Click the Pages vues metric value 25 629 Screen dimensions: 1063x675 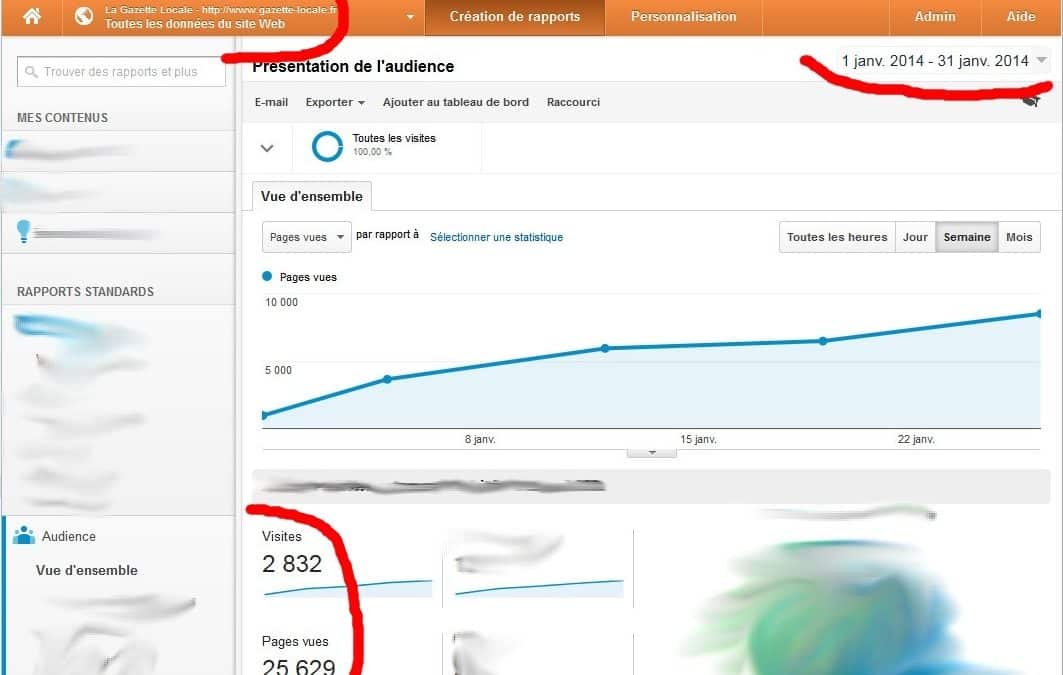pyautogui.click(x=298, y=666)
